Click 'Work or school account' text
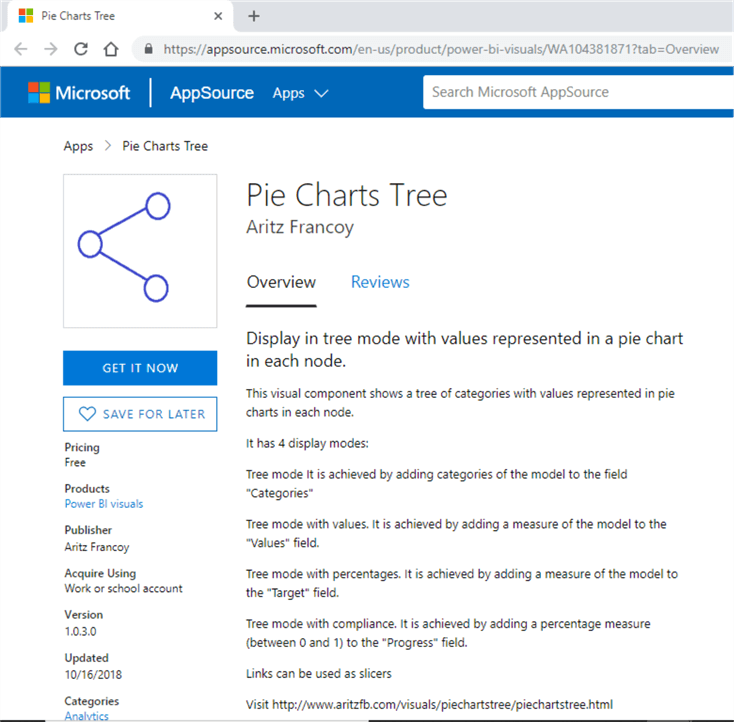 124,589
